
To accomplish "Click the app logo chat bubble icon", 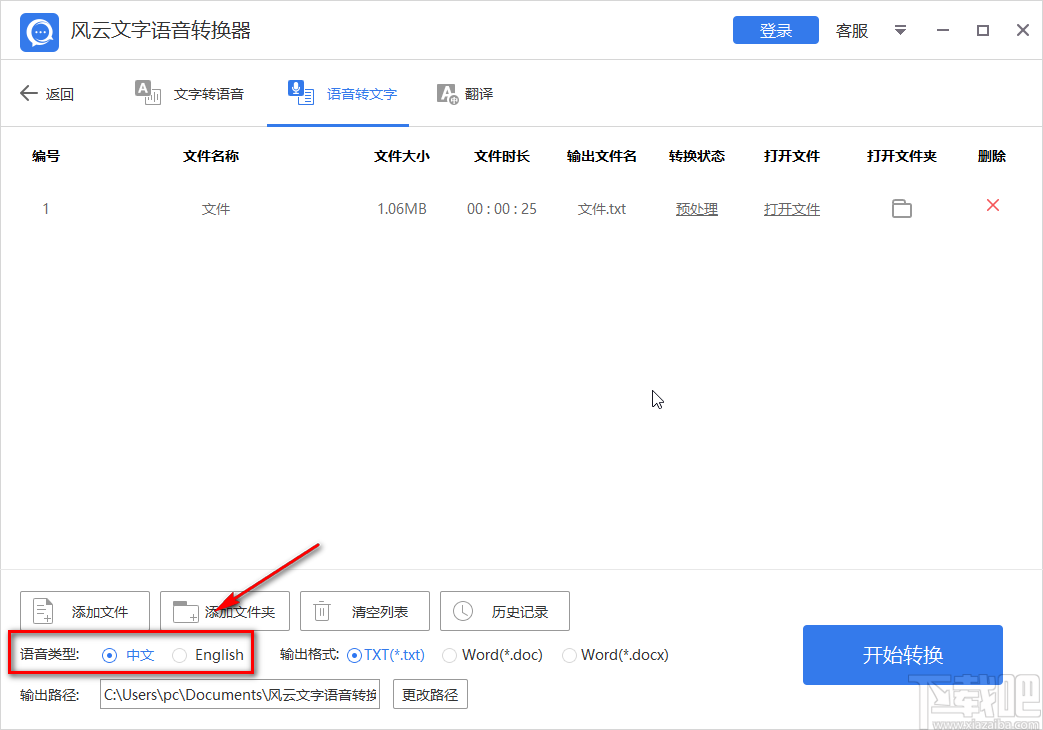I will coord(38,31).
